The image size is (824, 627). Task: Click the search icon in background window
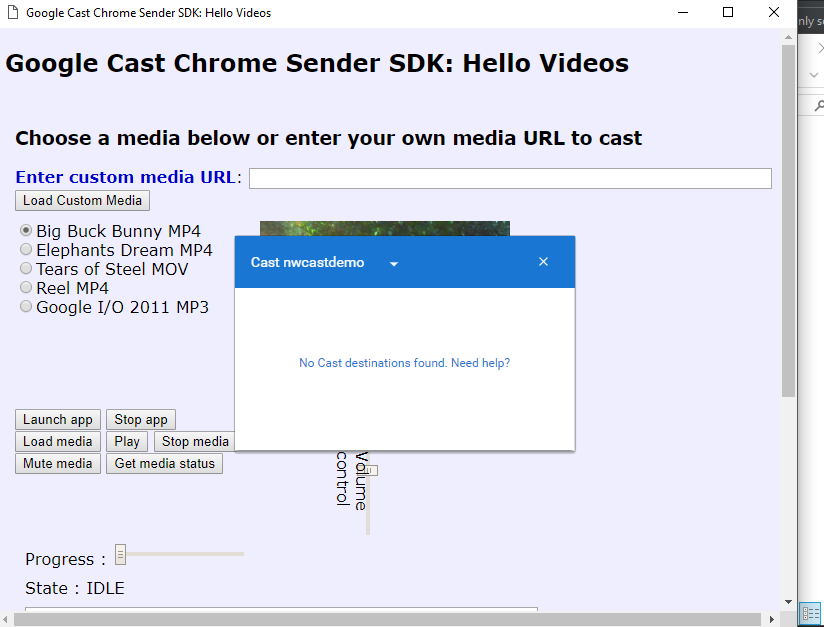pos(819,106)
